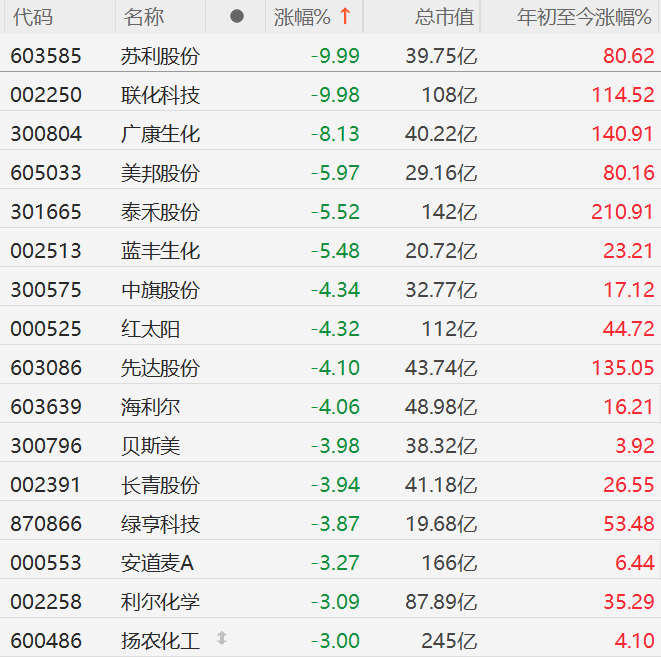This screenshot has height=657, width=661.
Task: Click year-to-date value 44.72
Action: pyautogui.click(x=629, y=329)
